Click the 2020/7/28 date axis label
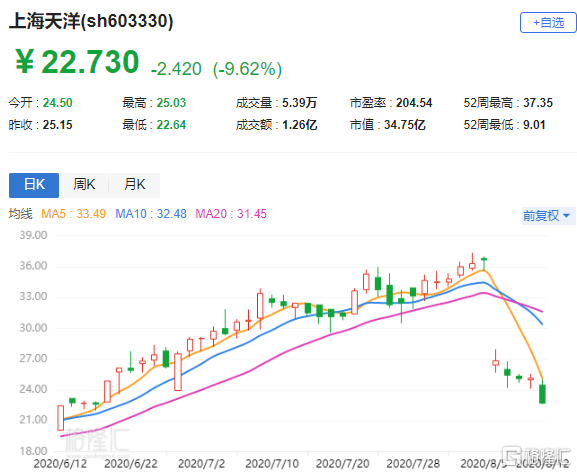The width and height of the screenshot is (577, 473). click(413, 464)
